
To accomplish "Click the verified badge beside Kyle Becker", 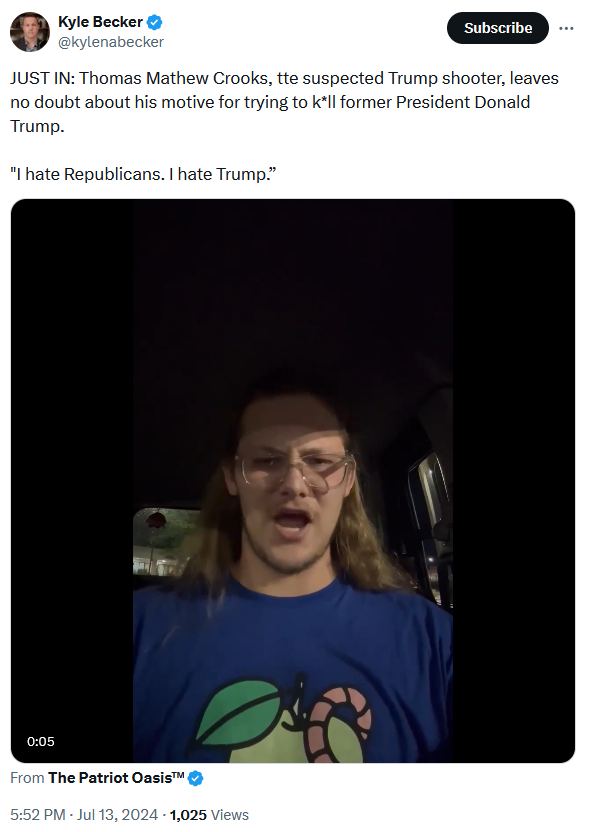I will [x=154, y=22].
